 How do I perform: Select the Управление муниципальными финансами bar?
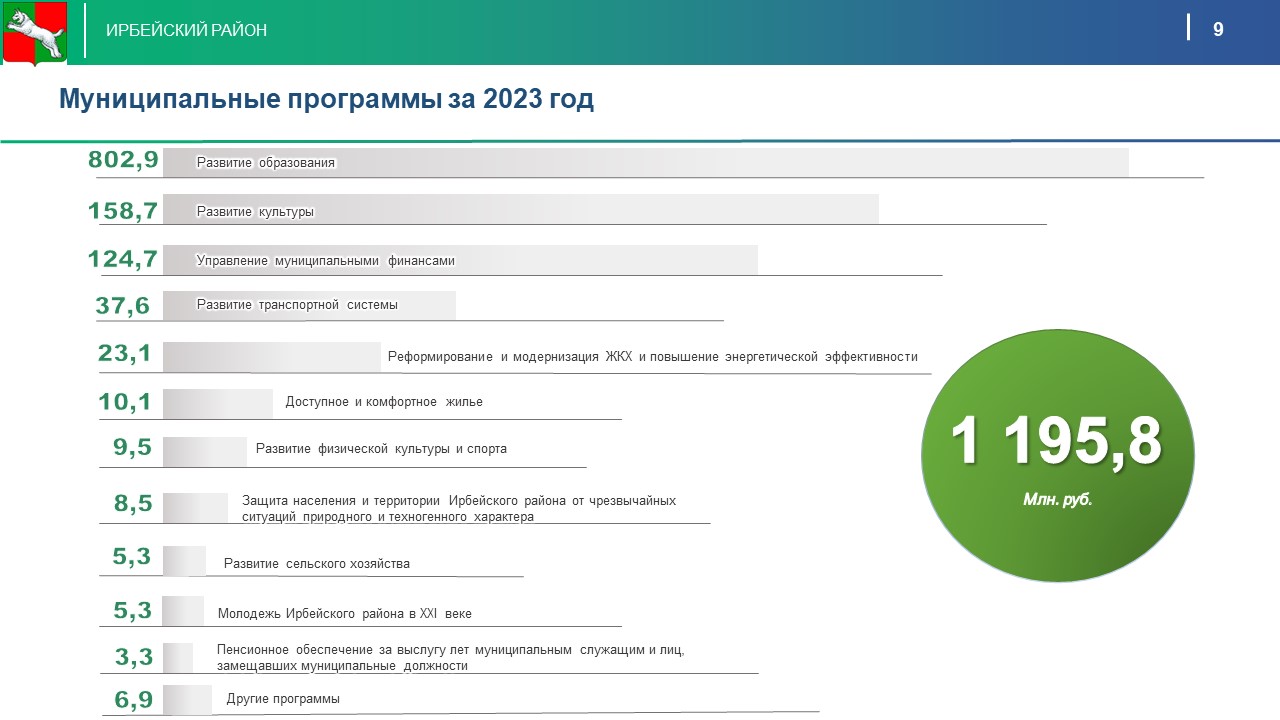[x=460, y=260]
